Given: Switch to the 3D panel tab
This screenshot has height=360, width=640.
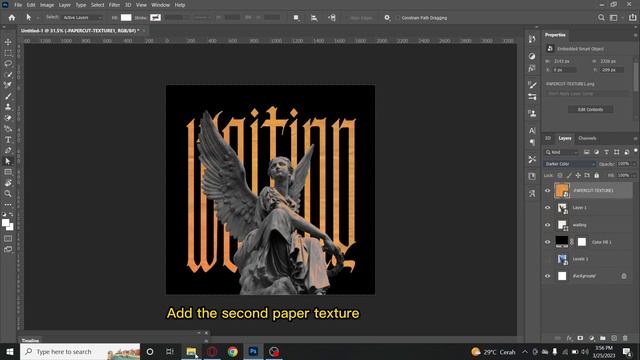Looking at the screenshot, I should pos(548,138).
